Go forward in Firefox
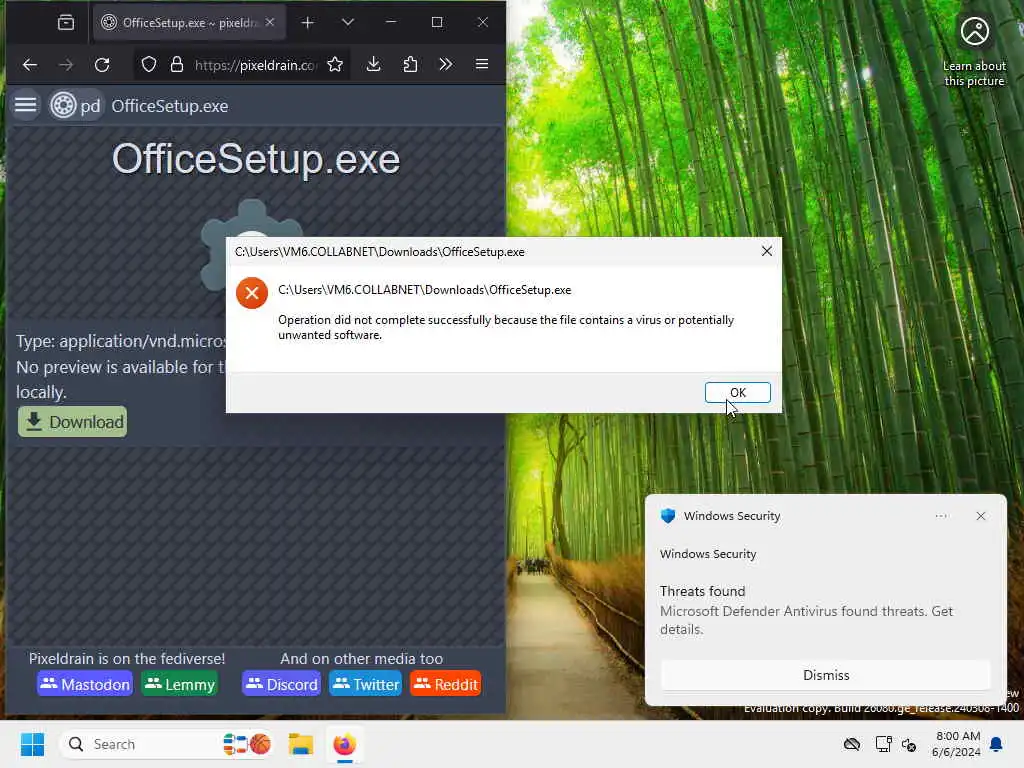 (66, 65)
